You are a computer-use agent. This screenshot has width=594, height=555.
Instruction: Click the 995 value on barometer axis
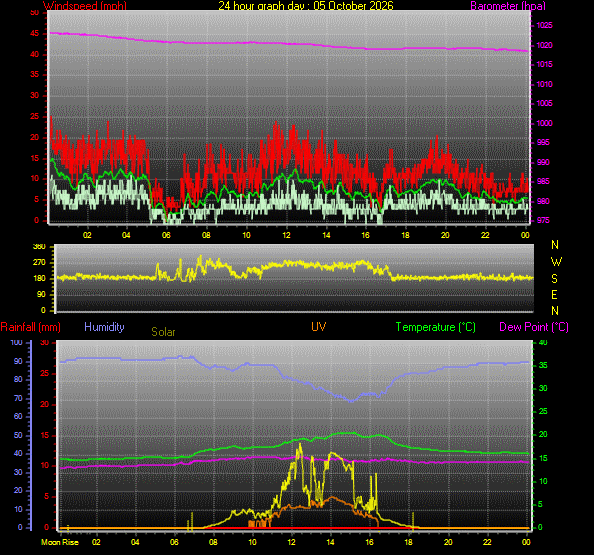[543, 142]
